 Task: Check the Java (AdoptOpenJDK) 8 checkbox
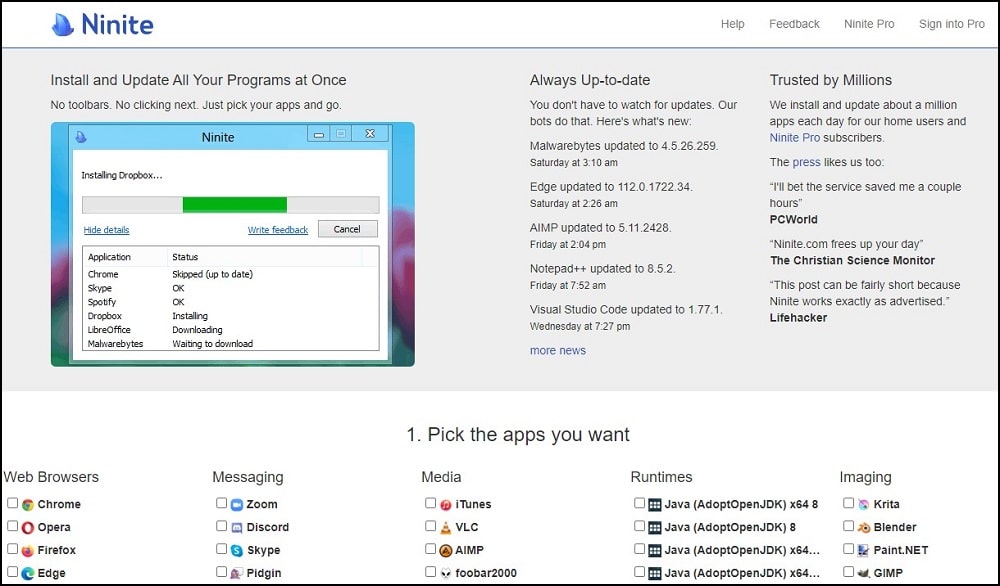coord(640,526)
